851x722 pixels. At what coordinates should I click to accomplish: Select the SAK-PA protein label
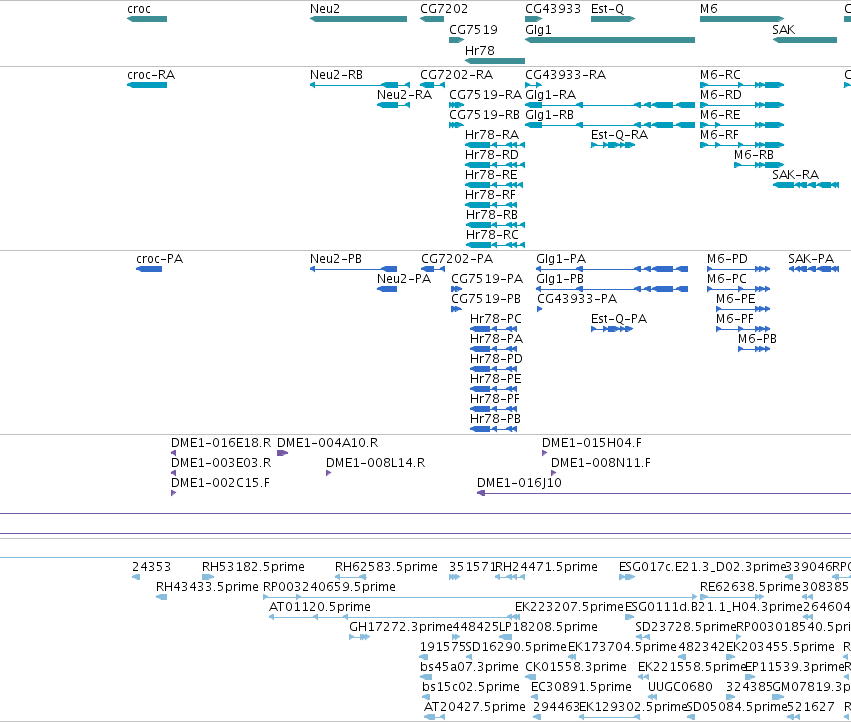(811, 259)
